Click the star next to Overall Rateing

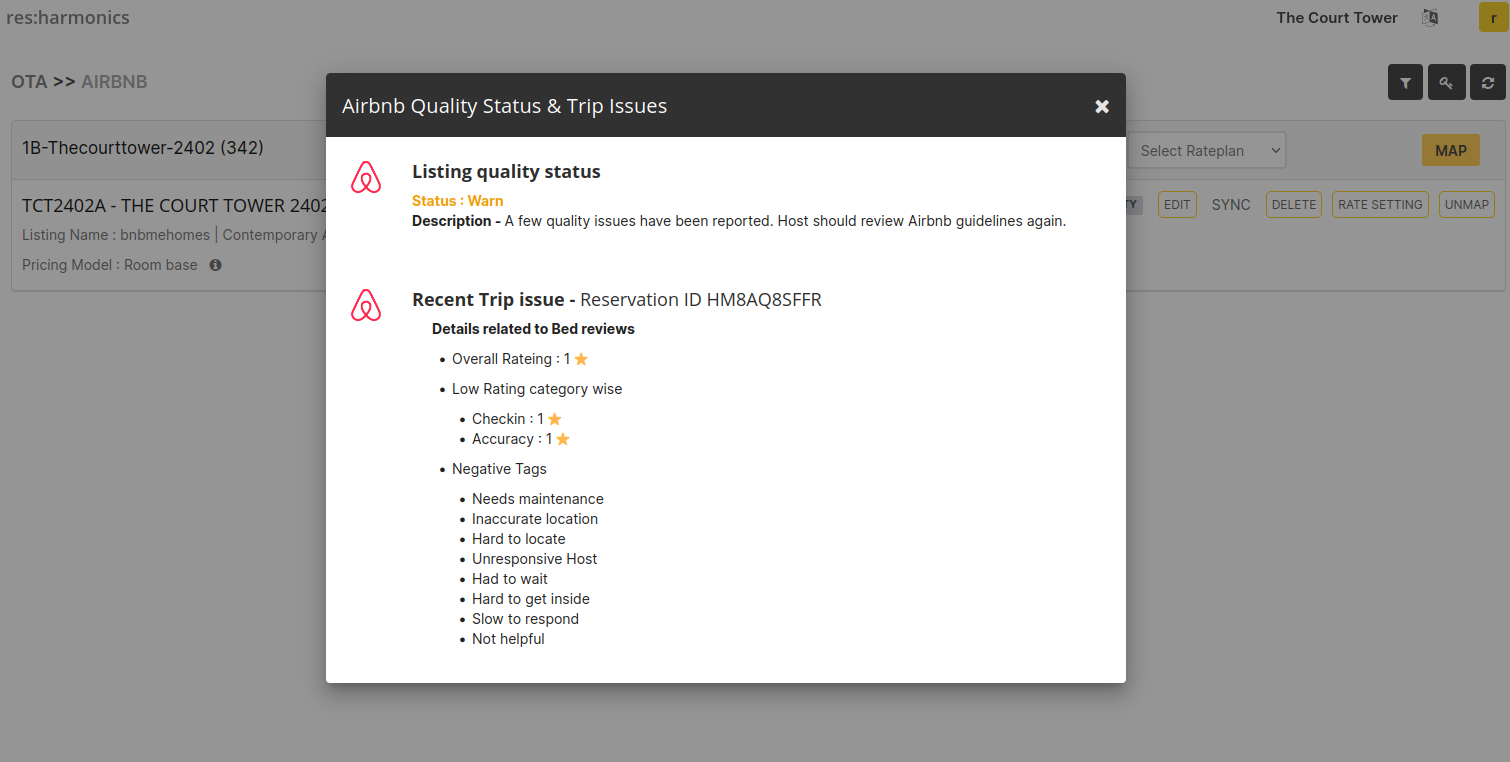[581, 359]
